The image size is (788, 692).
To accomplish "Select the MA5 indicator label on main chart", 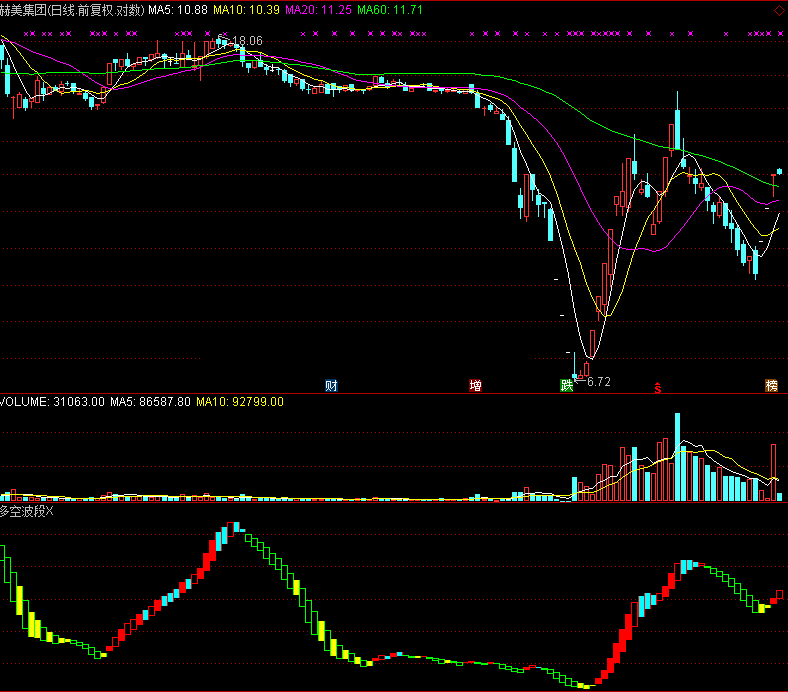I will tap(178, 9).
